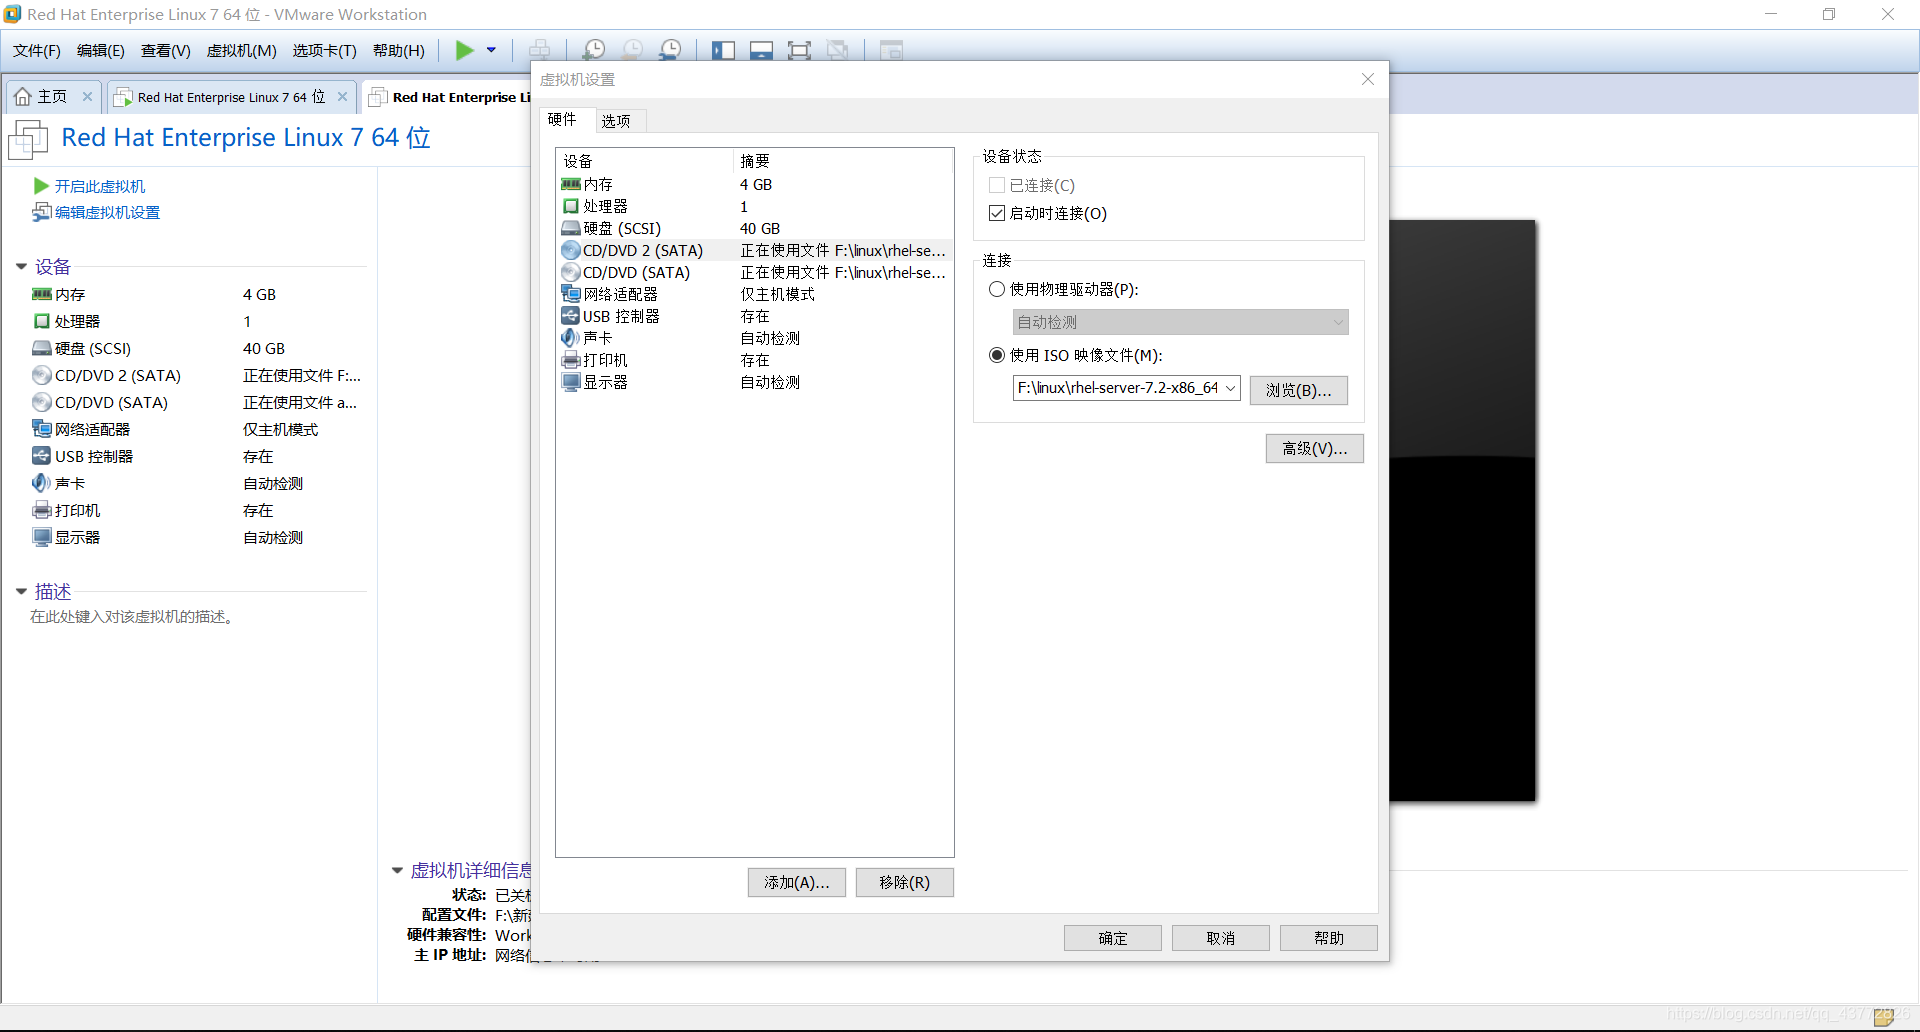Select CD/DVD 2 (SATA) icon in dialog list

pos(571,250)
